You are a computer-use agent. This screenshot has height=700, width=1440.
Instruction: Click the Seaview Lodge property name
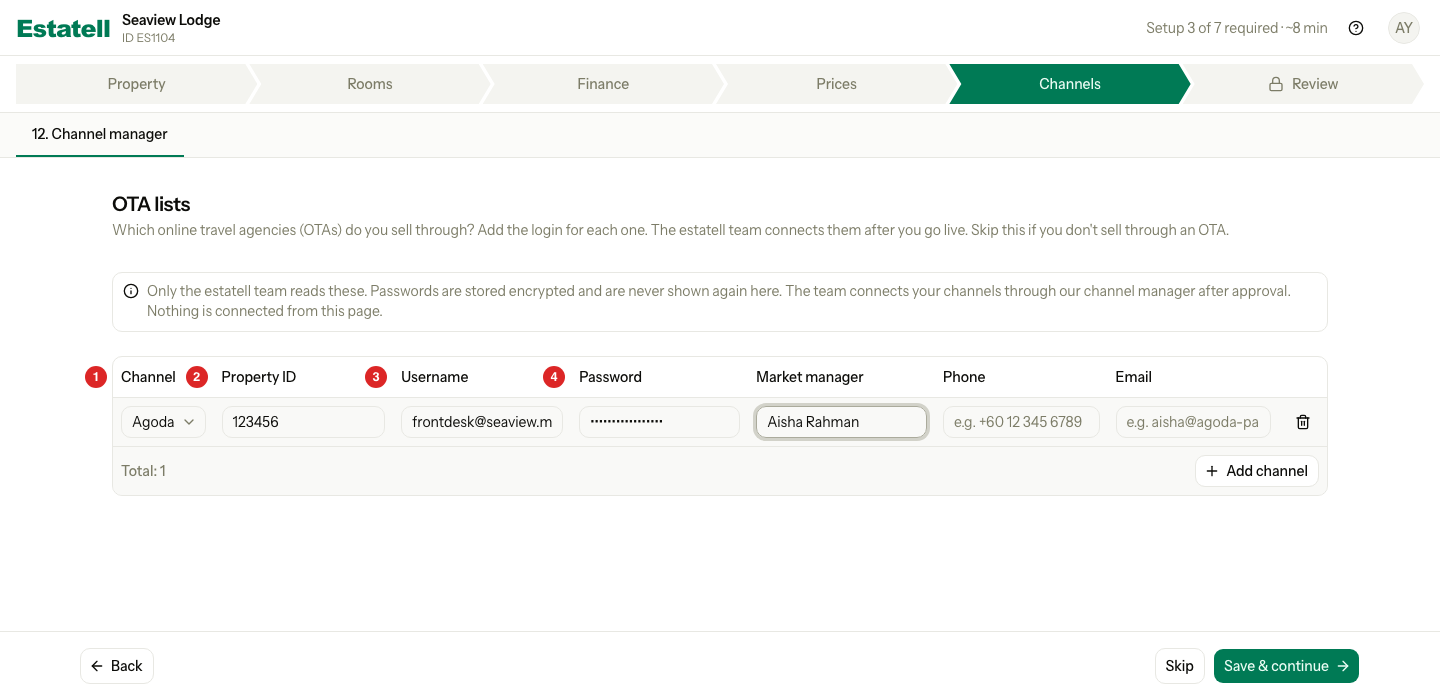point(171,20)
